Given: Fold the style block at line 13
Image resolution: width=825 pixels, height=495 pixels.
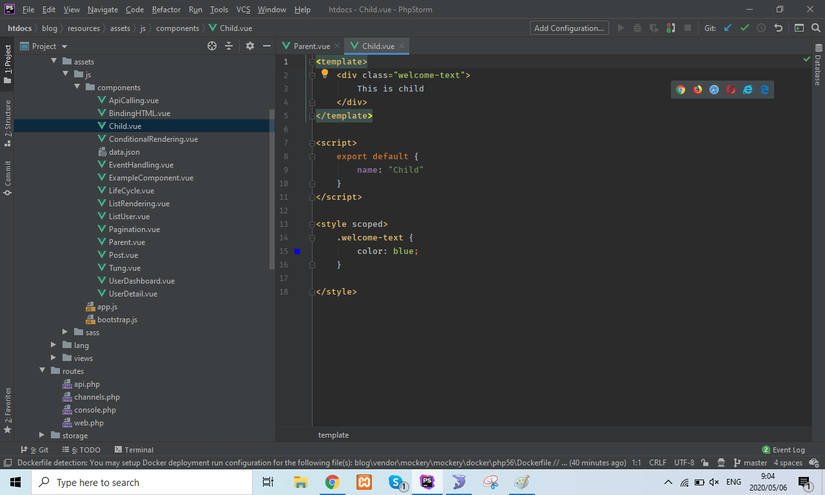Looking at the screenshot, I should [312, 224].
